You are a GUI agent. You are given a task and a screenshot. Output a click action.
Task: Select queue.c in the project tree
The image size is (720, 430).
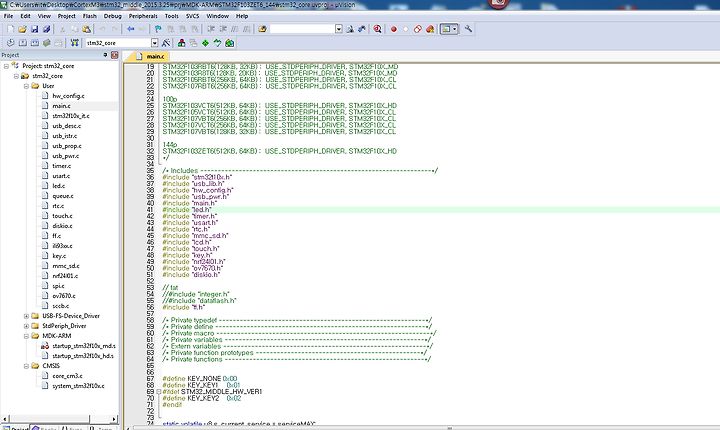point(63,196)
